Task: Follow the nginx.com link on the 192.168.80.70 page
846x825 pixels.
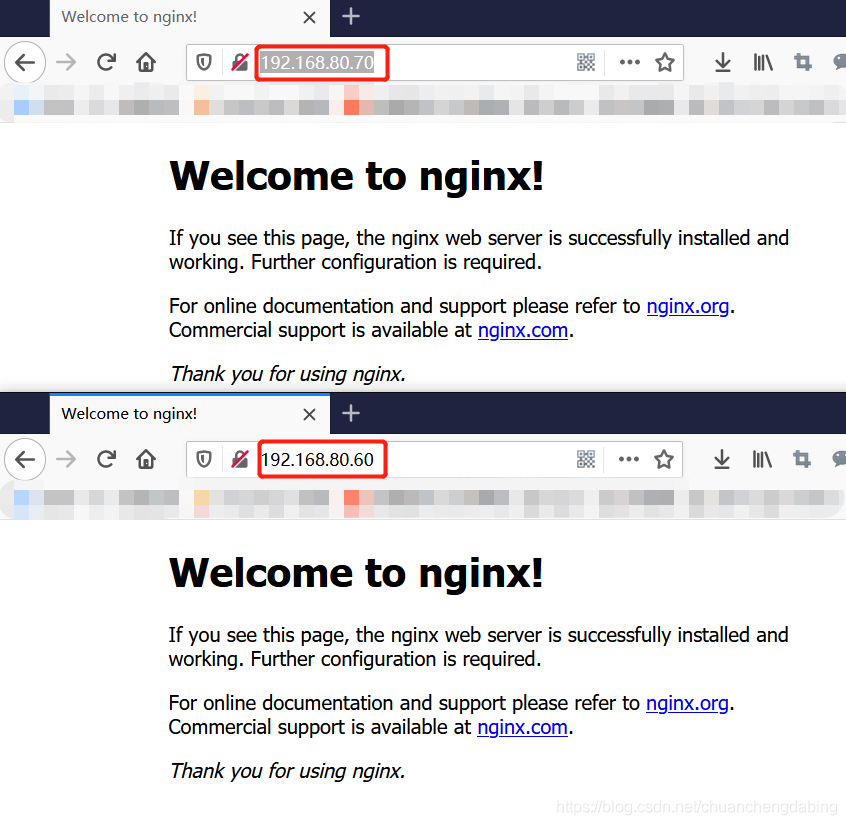Action: pyautogui.click(x=523, y=330)
